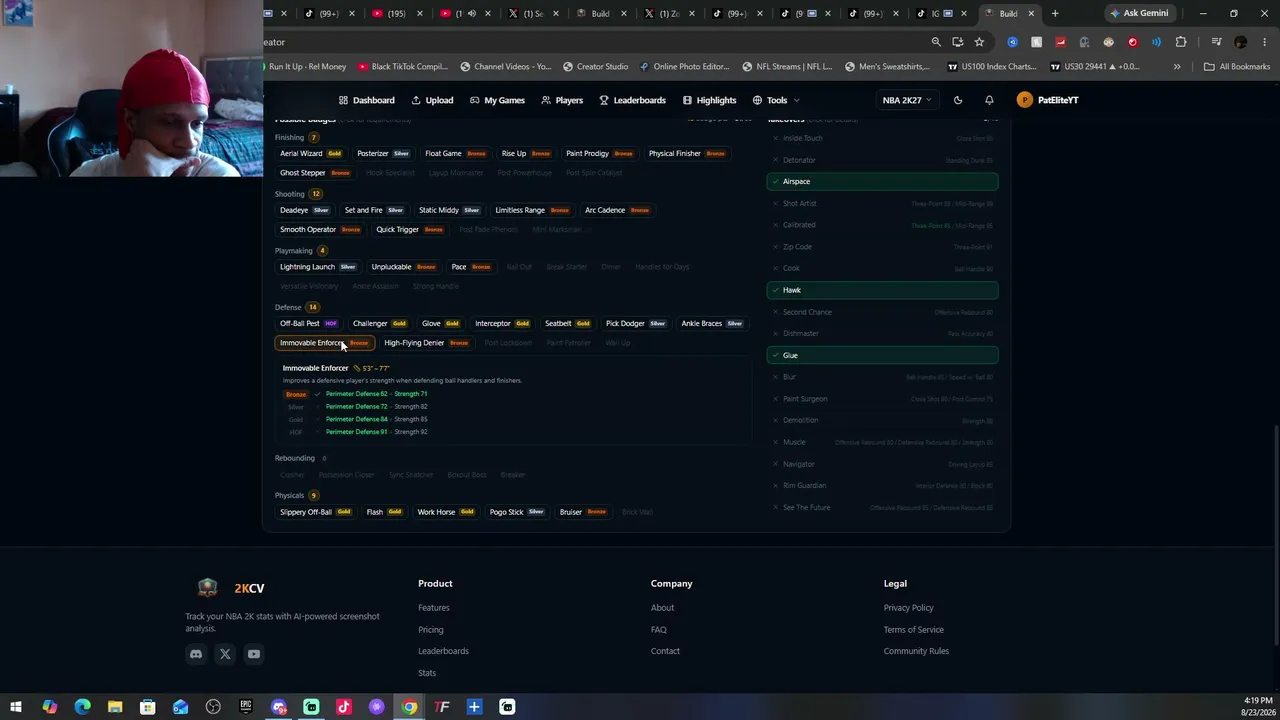Screen dimensions: 1280x720
Task: Expand Aerial Wizard badge requirements
Action: (311, 154)
